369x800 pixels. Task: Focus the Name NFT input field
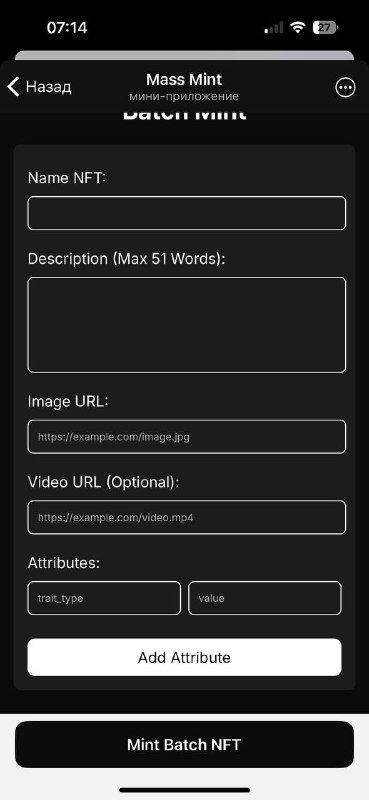click(x=187, y=213)
